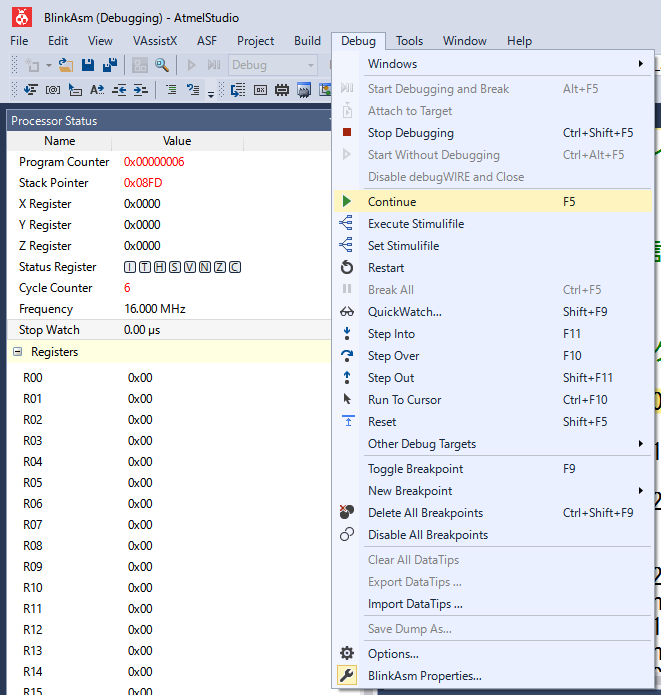Screen dimensions: 661x695
Task: Click the uncomment selection icon
Action: point(193,90)
